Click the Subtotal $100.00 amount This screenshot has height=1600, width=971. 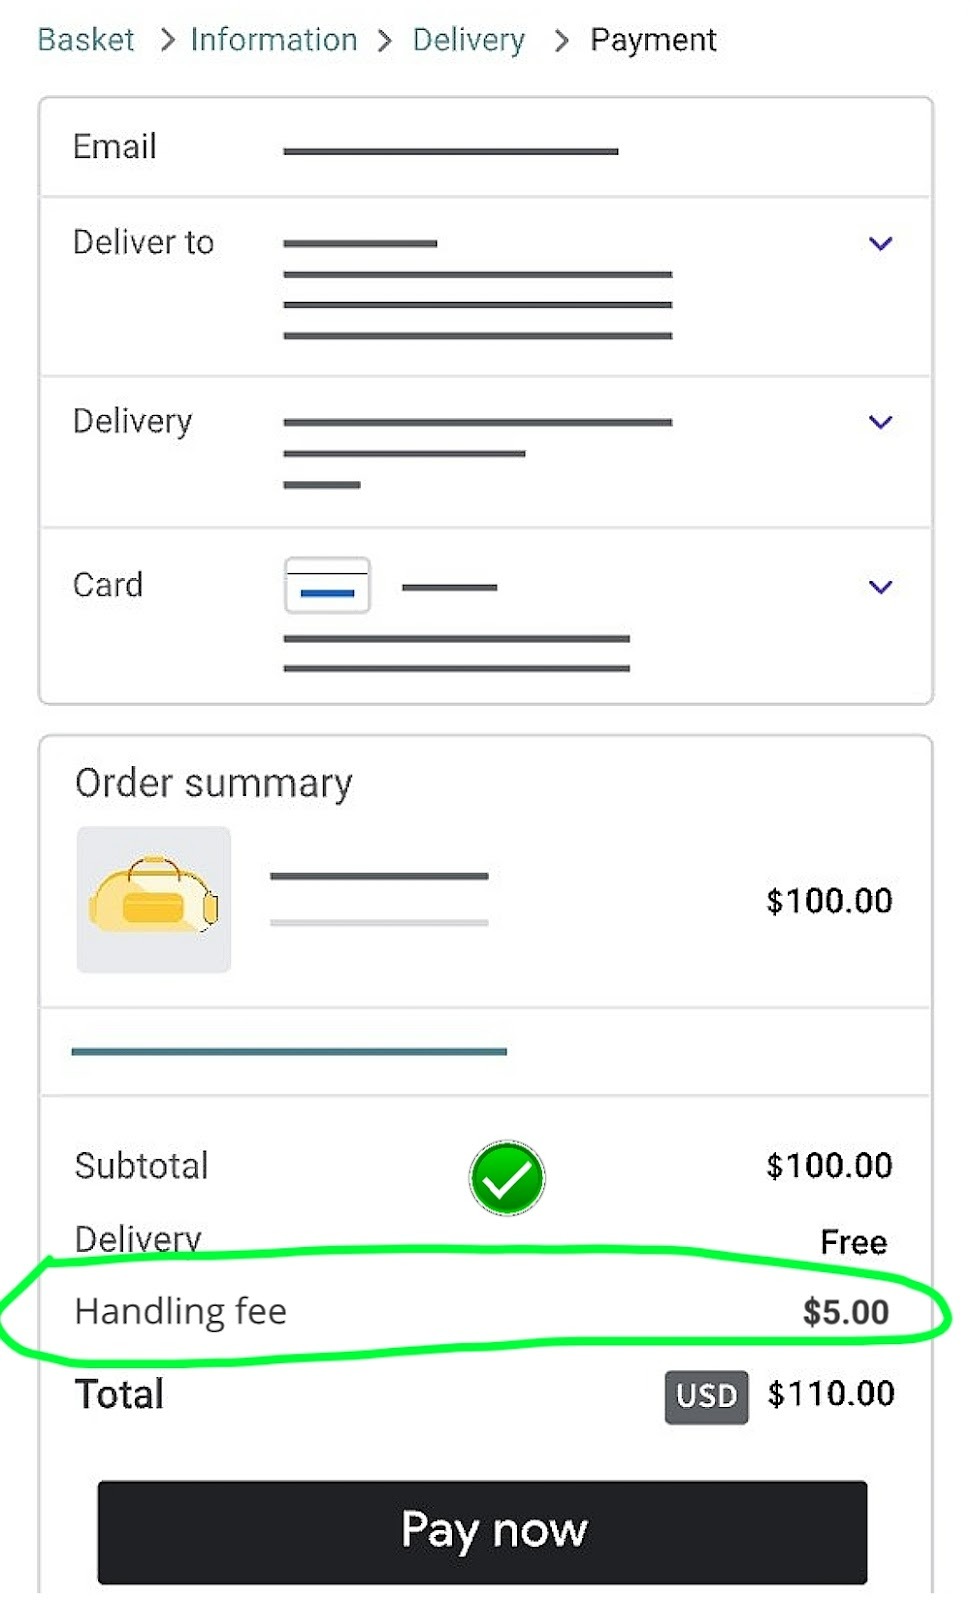[829, 1166]
